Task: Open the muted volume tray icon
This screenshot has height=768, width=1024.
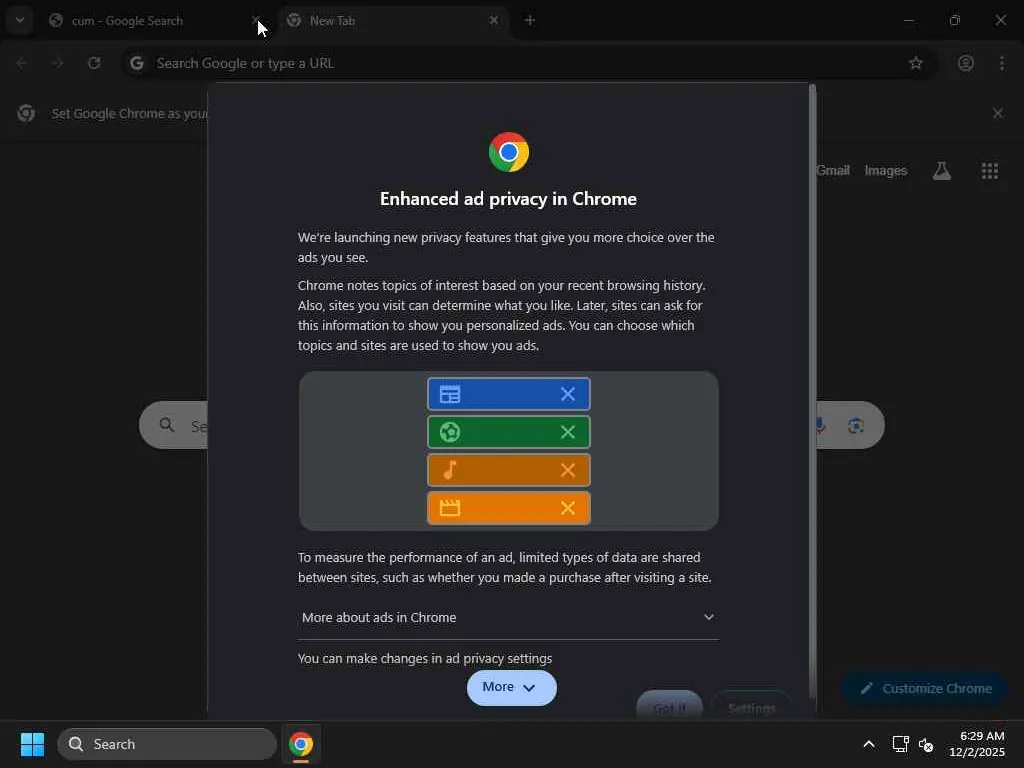Action: tap(926, 744)
